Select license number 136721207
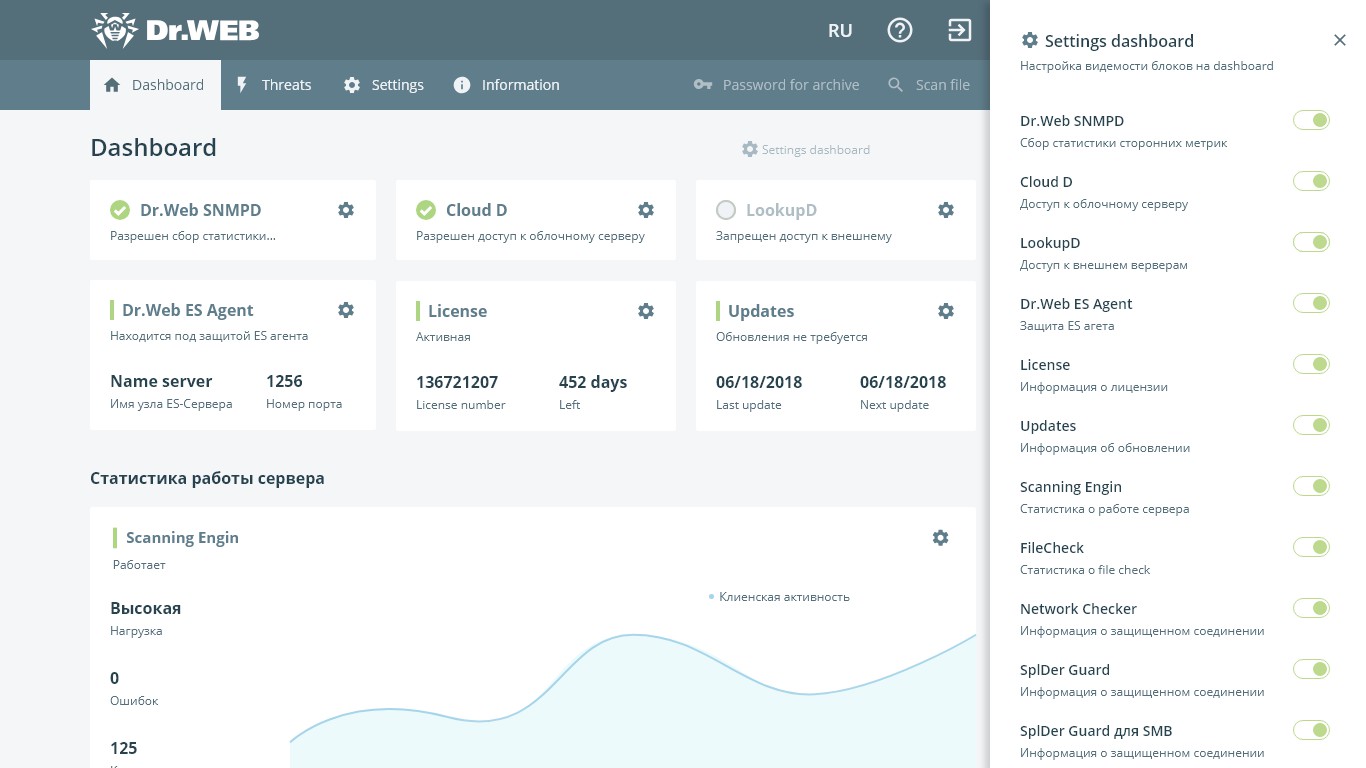 click(x=457, y=382)
